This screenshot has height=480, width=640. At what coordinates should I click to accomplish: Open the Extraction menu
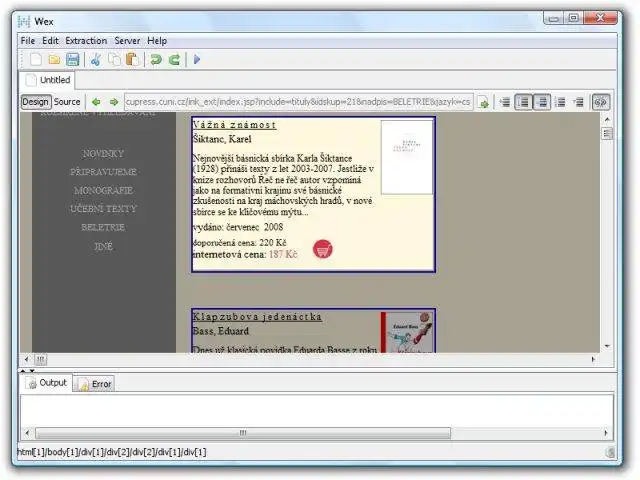(86, 41)
